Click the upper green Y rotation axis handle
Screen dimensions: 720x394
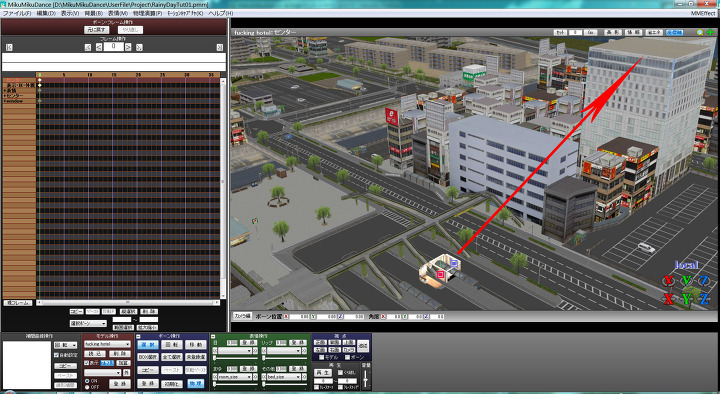coord(686,281)
